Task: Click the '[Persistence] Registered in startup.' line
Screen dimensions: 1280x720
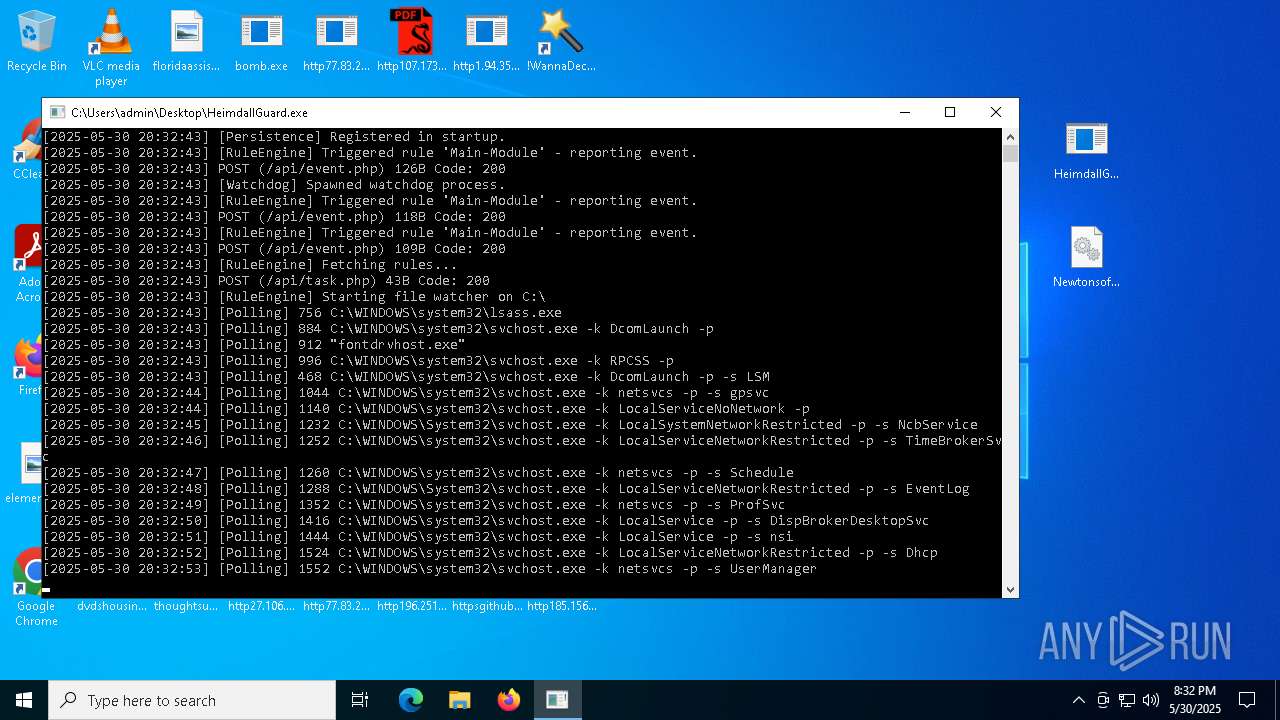Action: tap(274, 137)
